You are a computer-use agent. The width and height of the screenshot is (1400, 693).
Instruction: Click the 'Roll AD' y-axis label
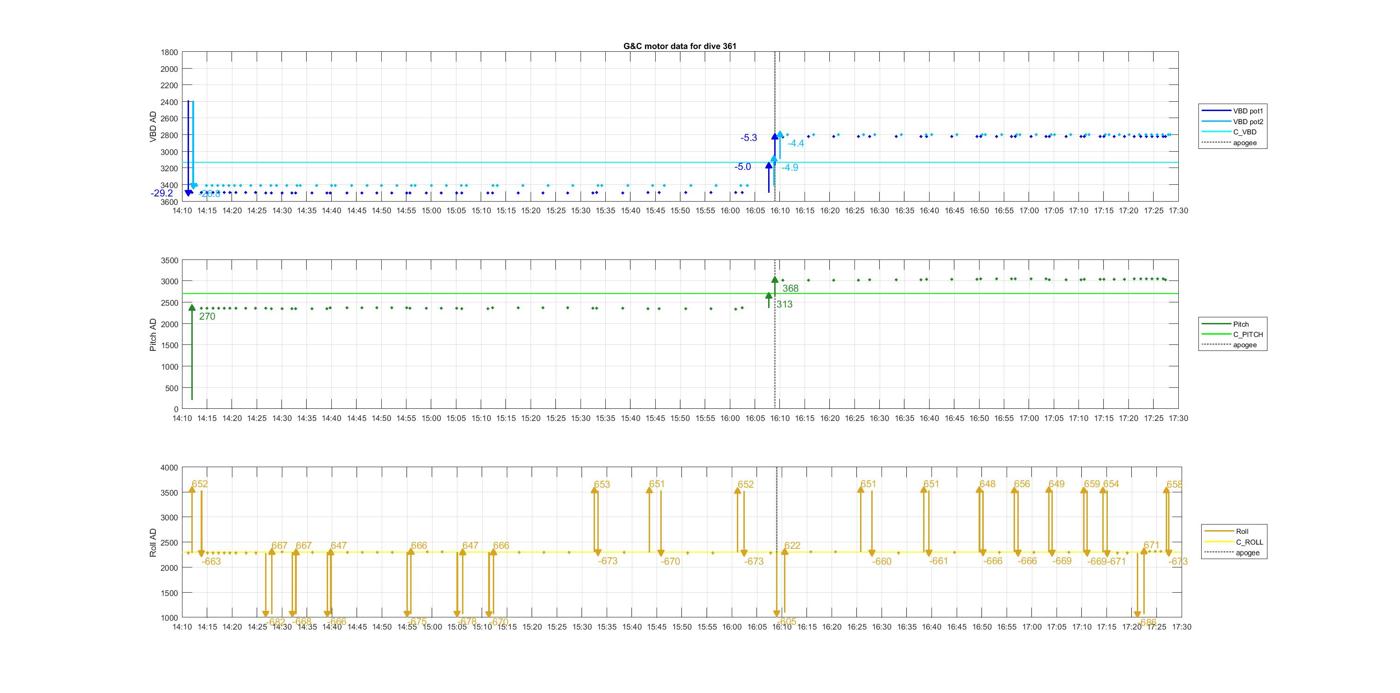tap(155, 543)
